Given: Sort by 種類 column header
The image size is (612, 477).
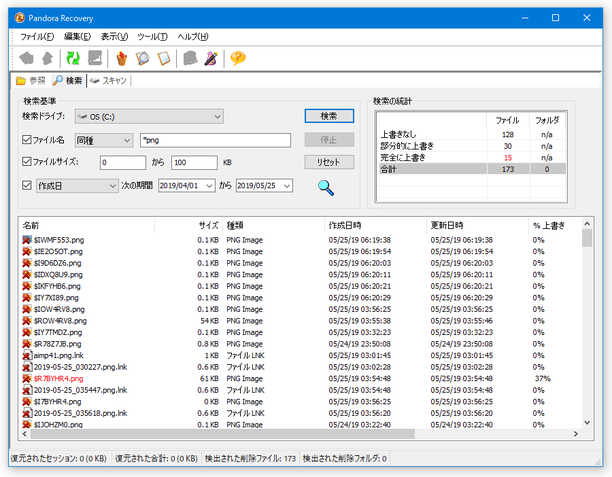Looking at the screenshot, I should [274, 225].
